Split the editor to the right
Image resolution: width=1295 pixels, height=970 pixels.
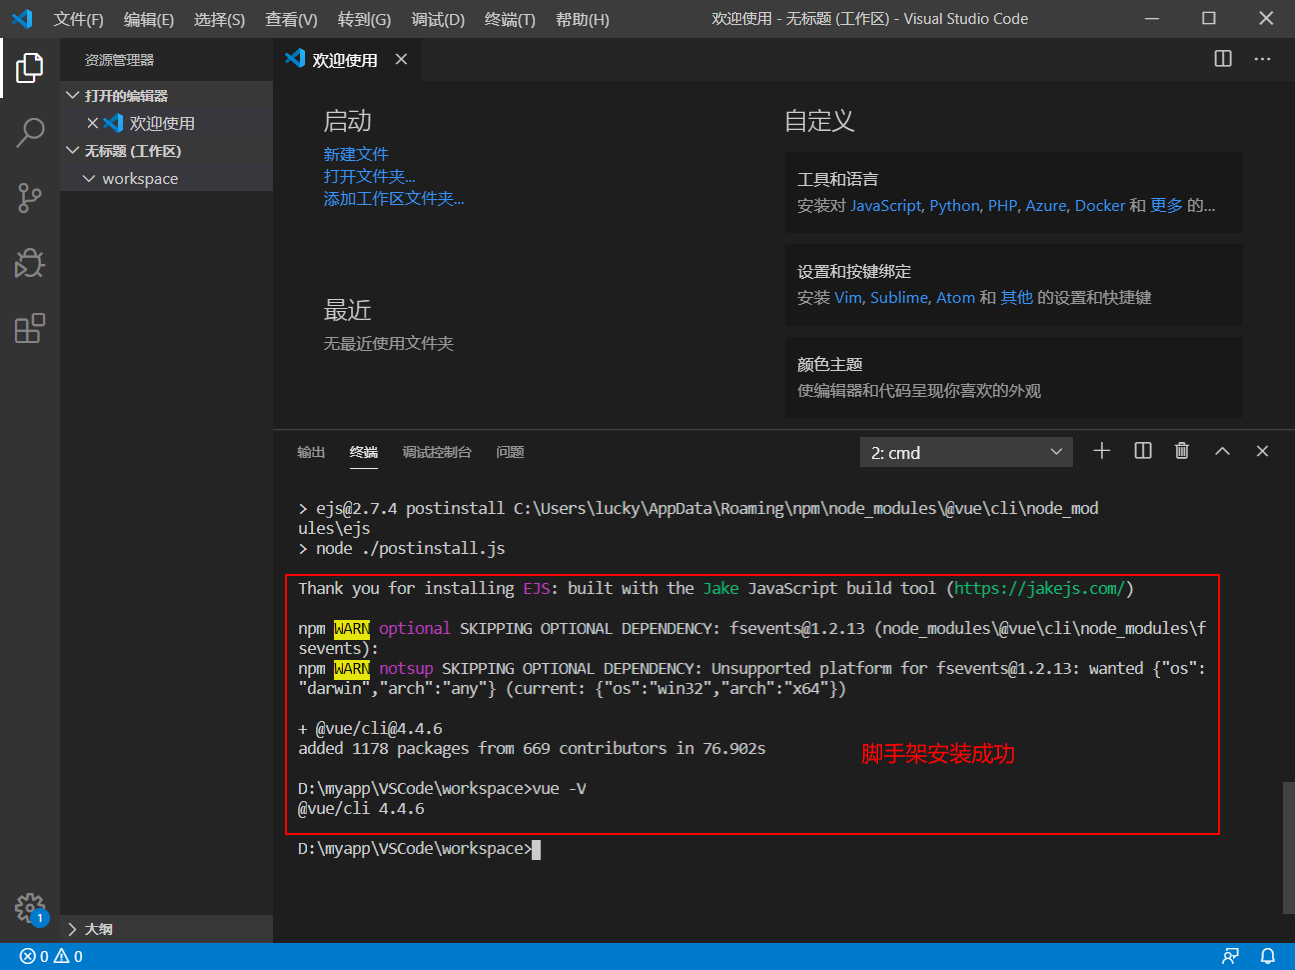[x=1223, y=59]
